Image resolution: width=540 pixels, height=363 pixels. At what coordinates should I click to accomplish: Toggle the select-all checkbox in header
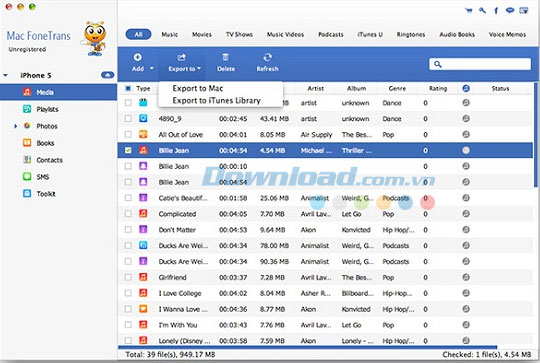128,89
